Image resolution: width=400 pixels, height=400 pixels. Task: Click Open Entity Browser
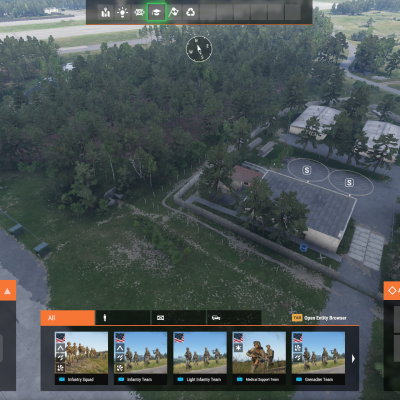[319, 318]
